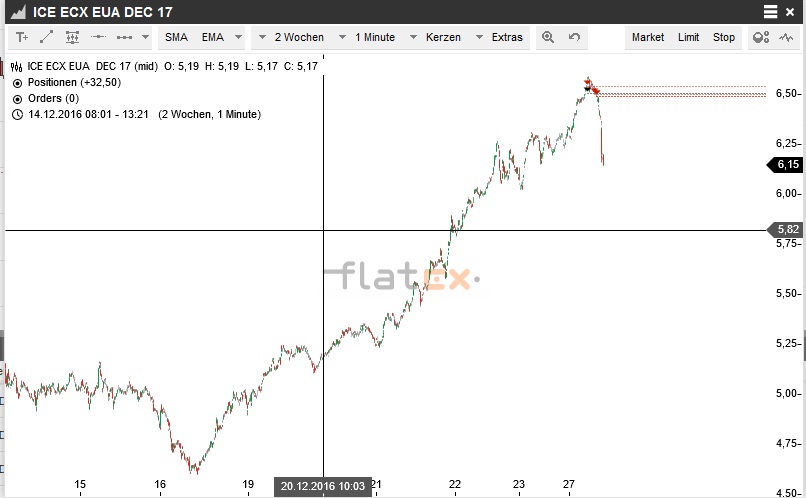Viewport: 806px width, 498px height.
Task: Click date label 22 on time axis
Action: tap(454, 484)
